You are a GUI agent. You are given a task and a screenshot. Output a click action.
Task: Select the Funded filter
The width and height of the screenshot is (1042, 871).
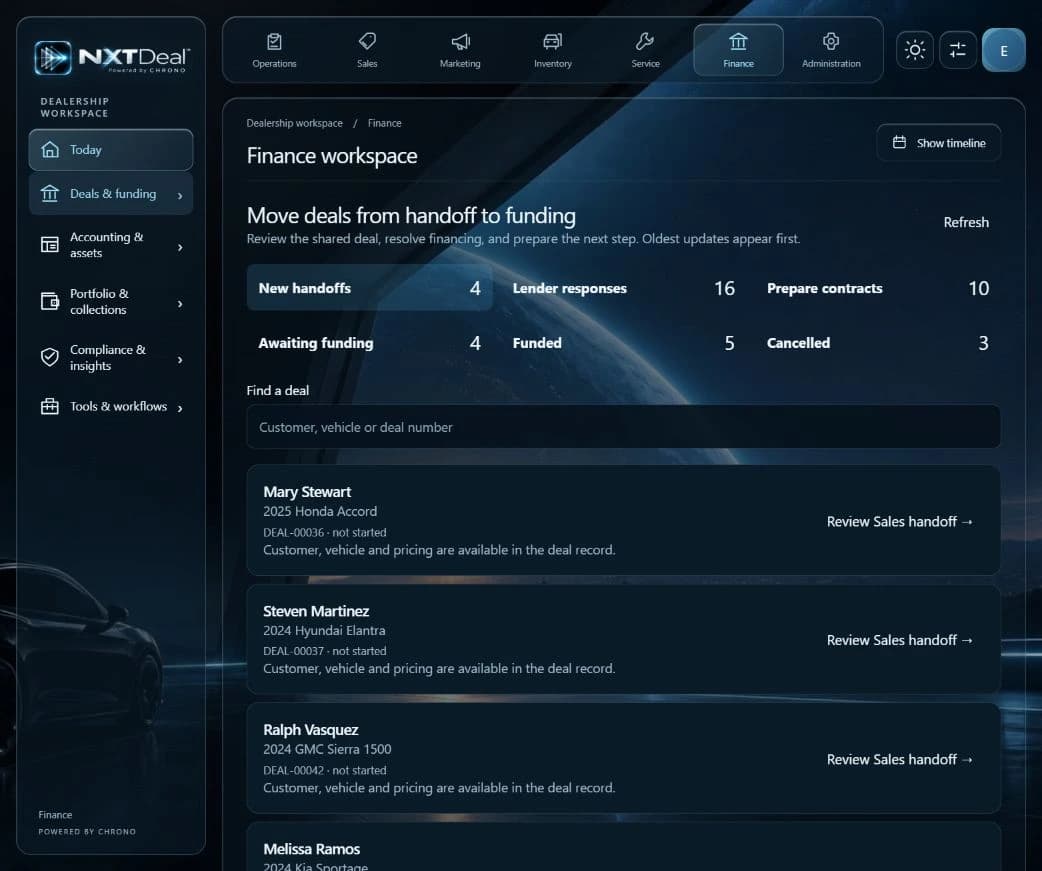click(x=623, y=343)
